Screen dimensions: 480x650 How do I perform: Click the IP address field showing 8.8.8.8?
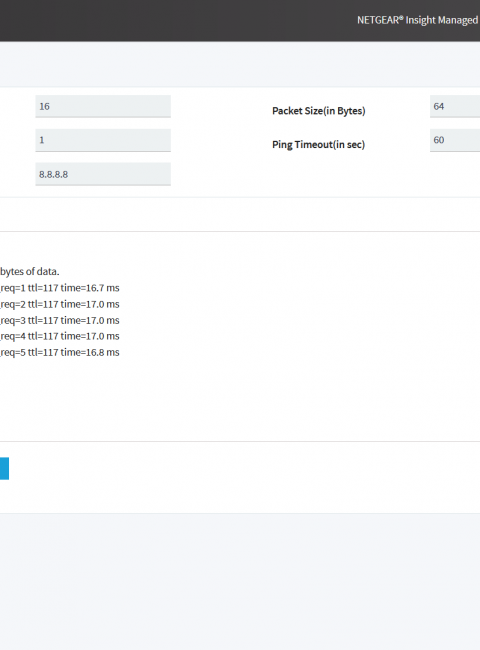[103, 174]
